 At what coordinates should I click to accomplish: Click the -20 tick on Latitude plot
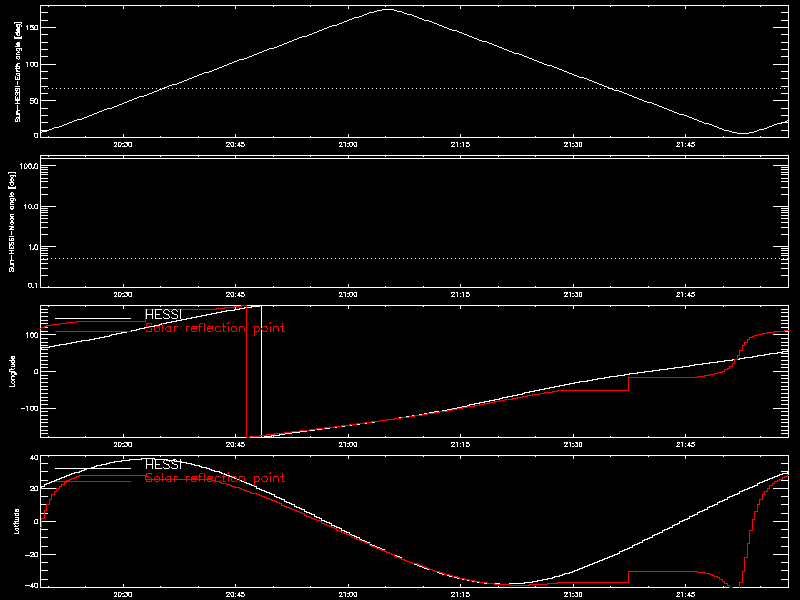(x=32, y=555)
